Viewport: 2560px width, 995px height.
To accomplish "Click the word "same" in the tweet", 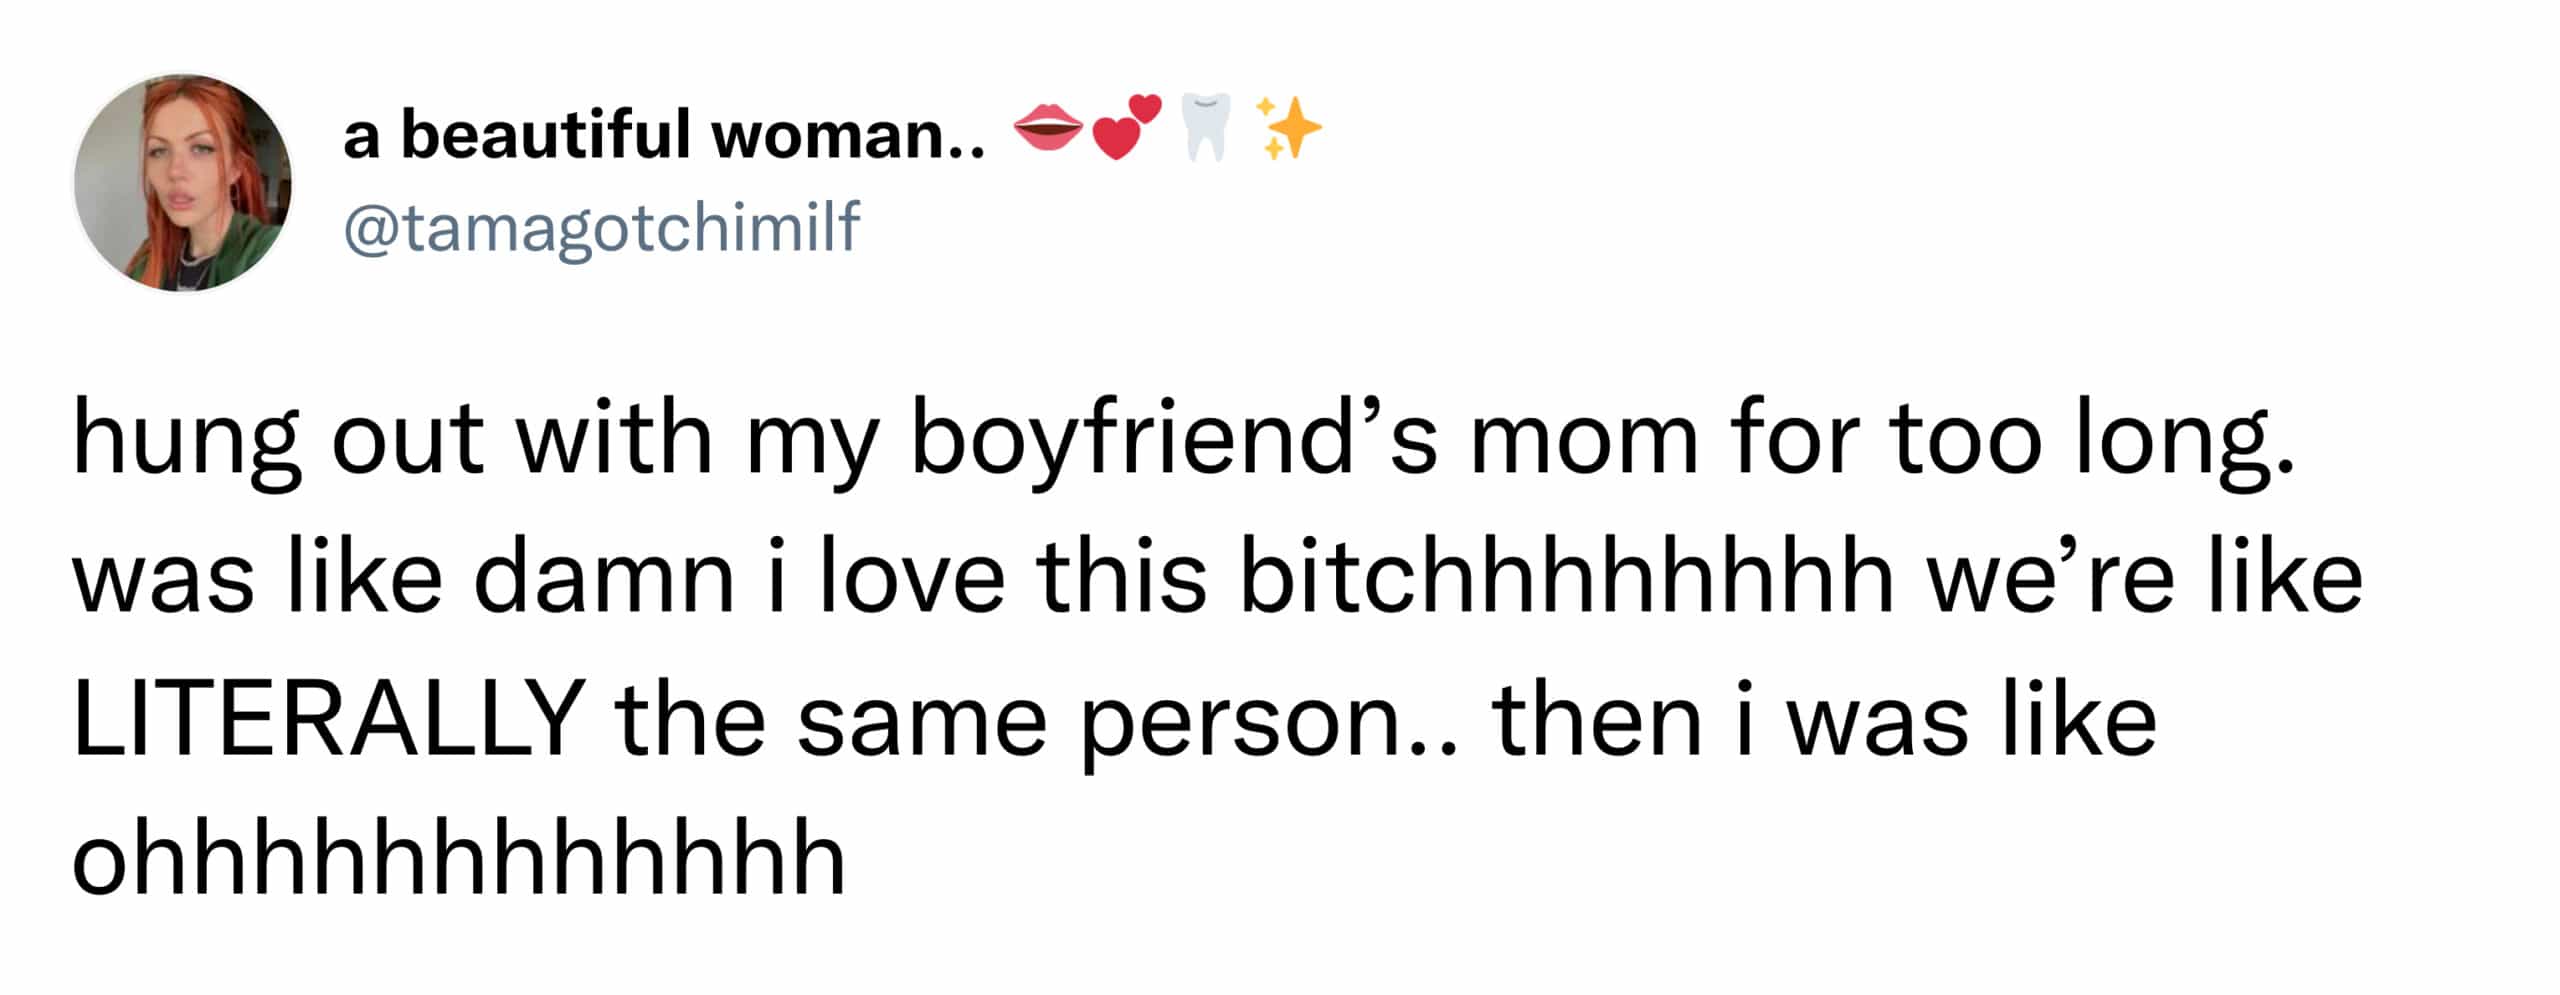I will pyautogui.click(x=921, y=719).
